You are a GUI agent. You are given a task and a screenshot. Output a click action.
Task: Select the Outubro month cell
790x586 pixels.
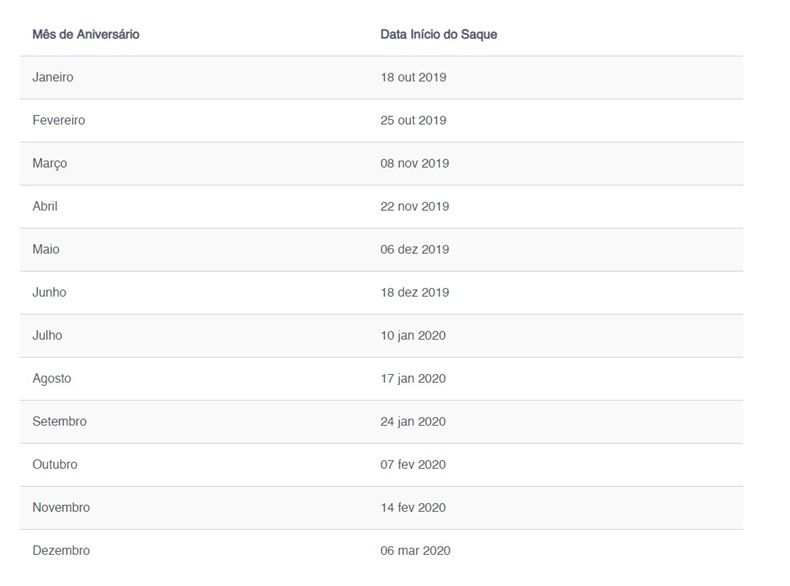click(55, 464)
